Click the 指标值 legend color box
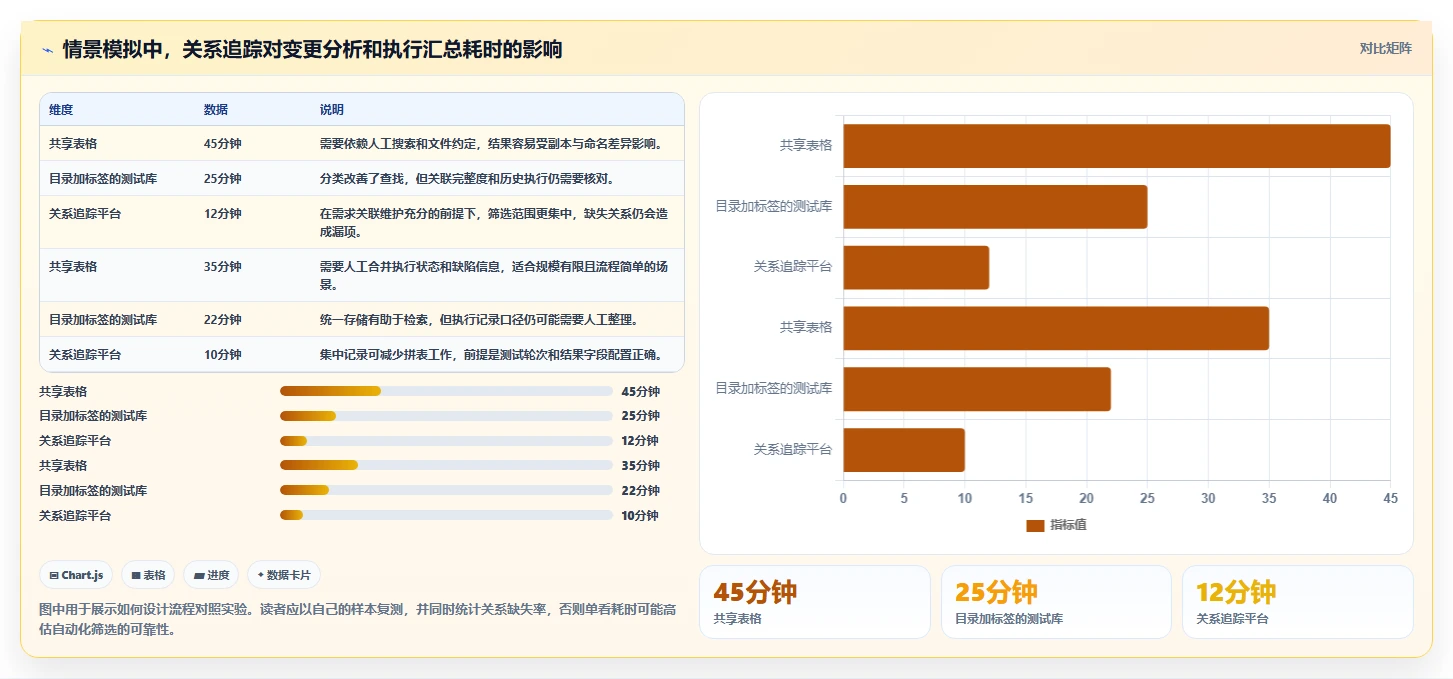The height and width of the screenshot is (679, 1453). coord(1035,525)
